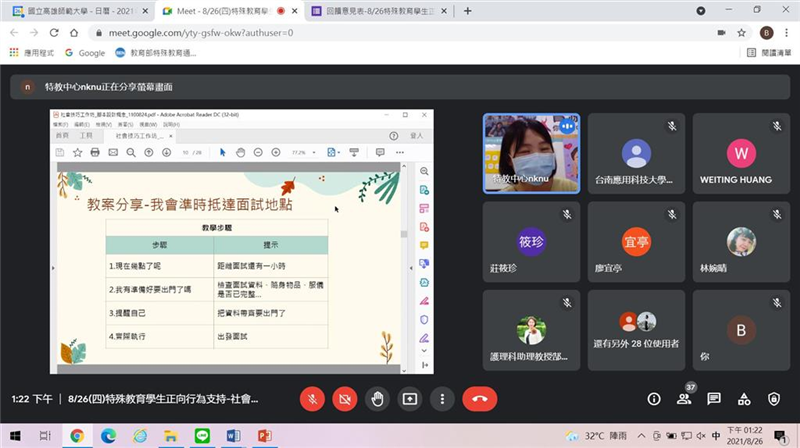Viewport: 800px width, 448px height.
Task: Click the red leave call button
Action: click(x=479, y=398)
